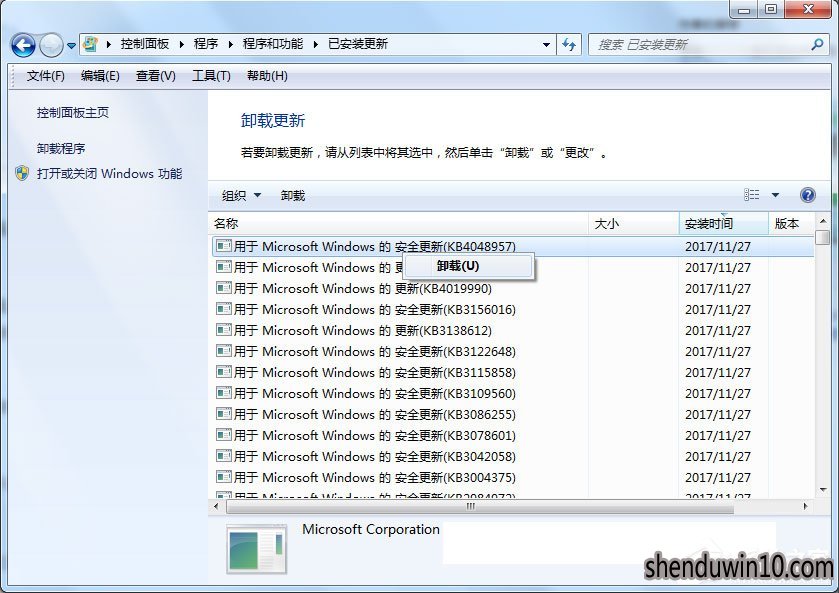Select the KB3156016 security update row
The width and height of the screenshot is (839, 593).
coord(513,309)
